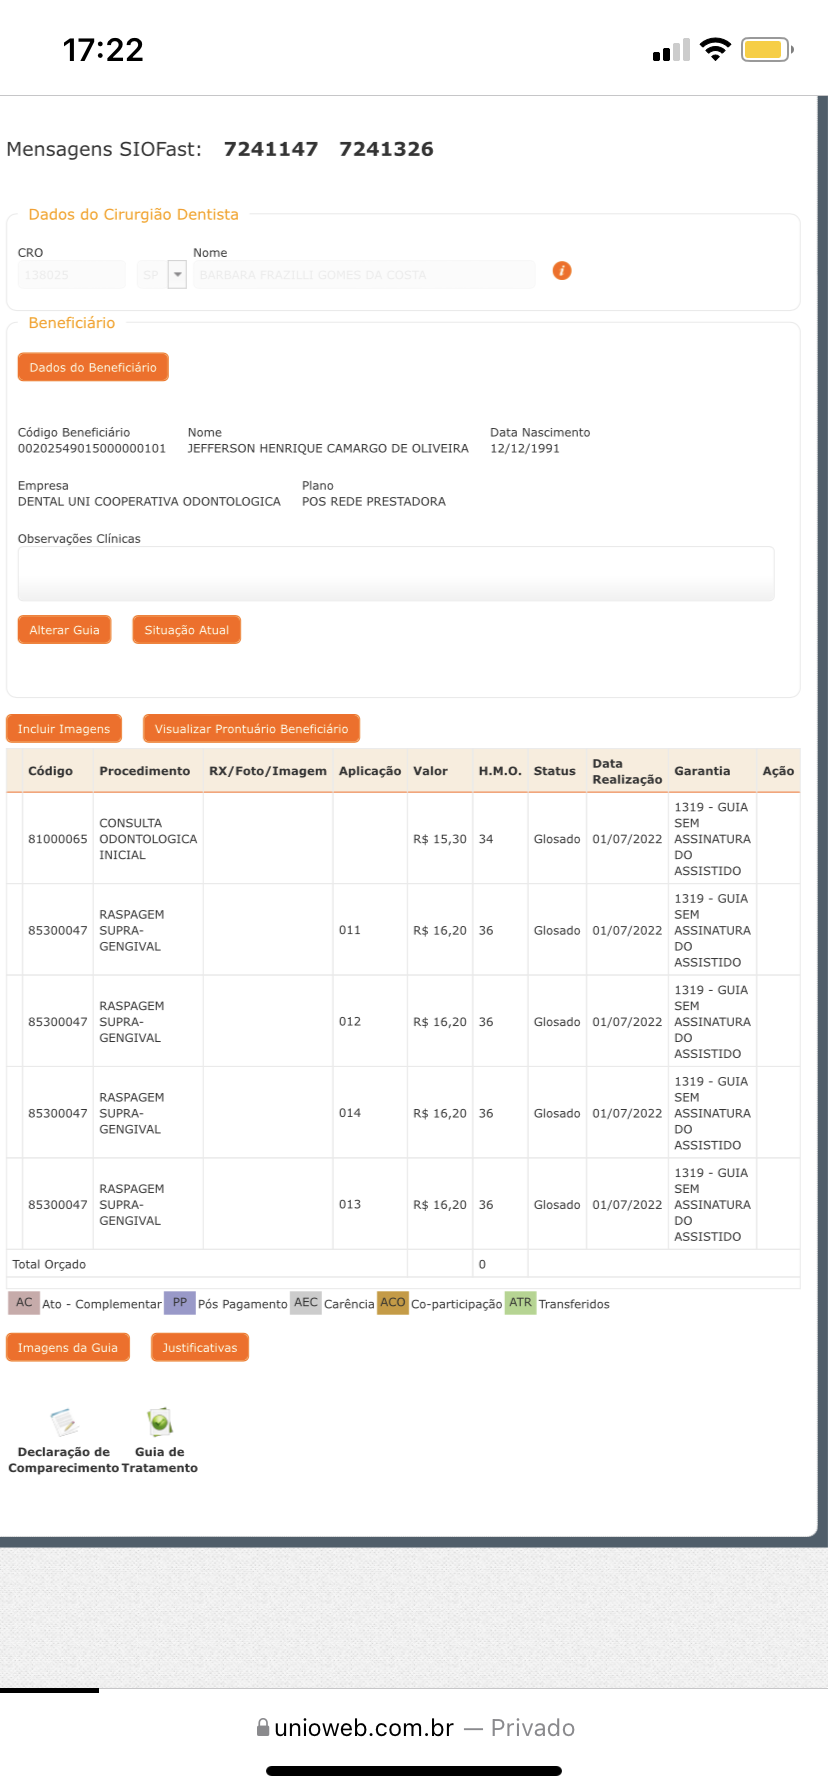The height and width of the screenshot is (1792, 828).
Task: Click the PP Pós Pagamento legend badge
Action: click(x=180, y=1303)
